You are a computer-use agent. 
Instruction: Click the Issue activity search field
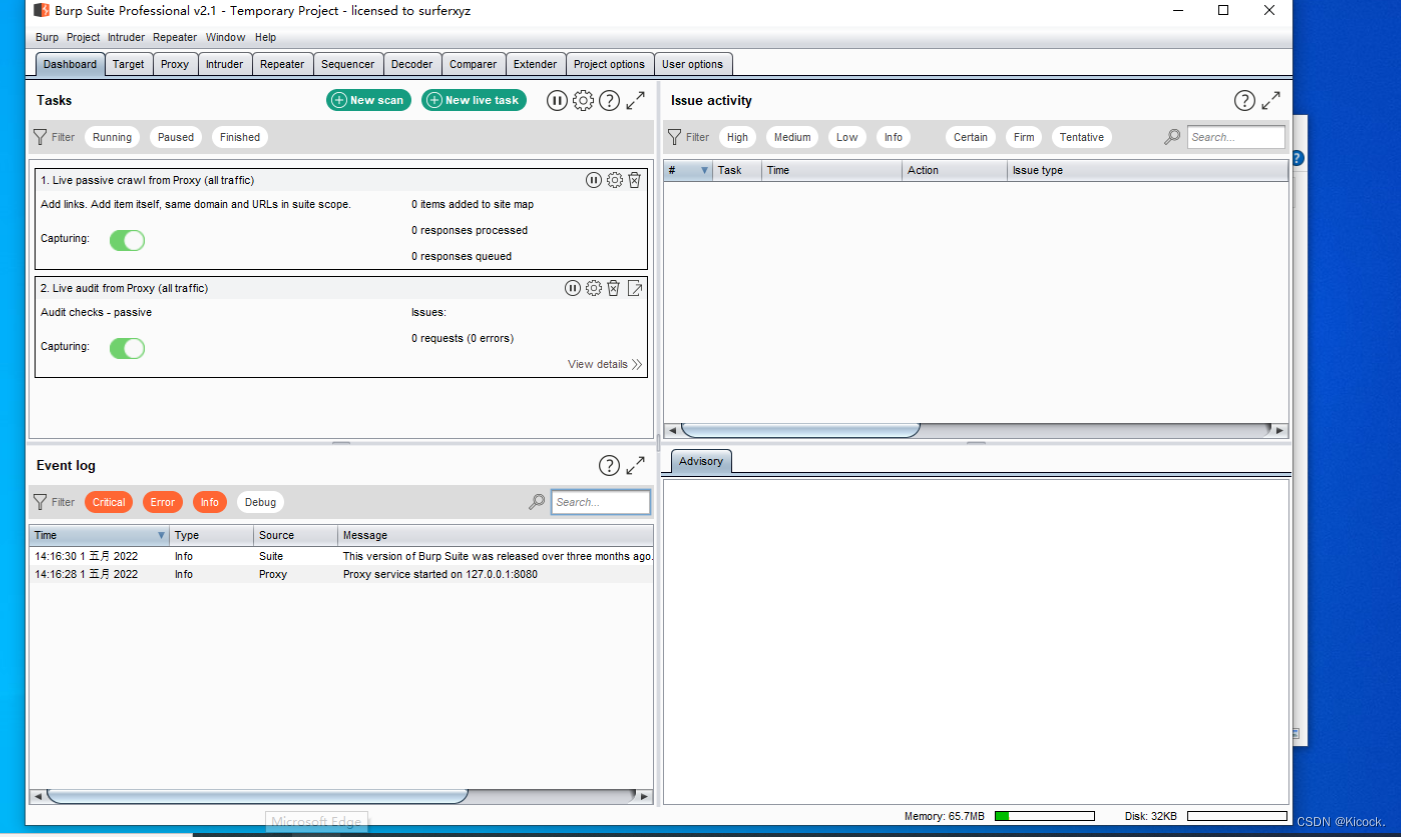coord(1236,137)
